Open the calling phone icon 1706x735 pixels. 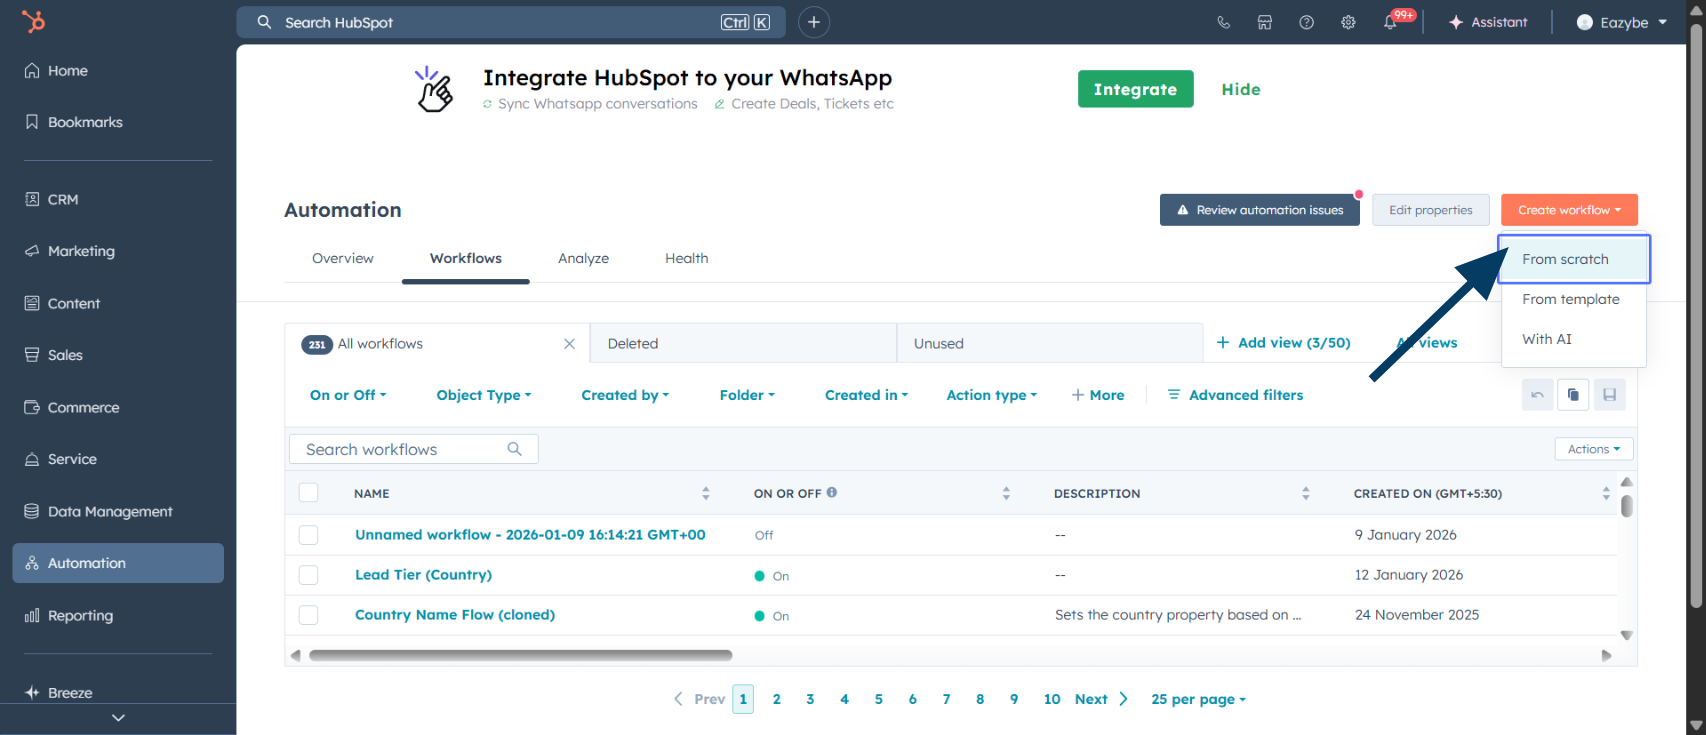pyautogui.click(x=1223, y=22)
